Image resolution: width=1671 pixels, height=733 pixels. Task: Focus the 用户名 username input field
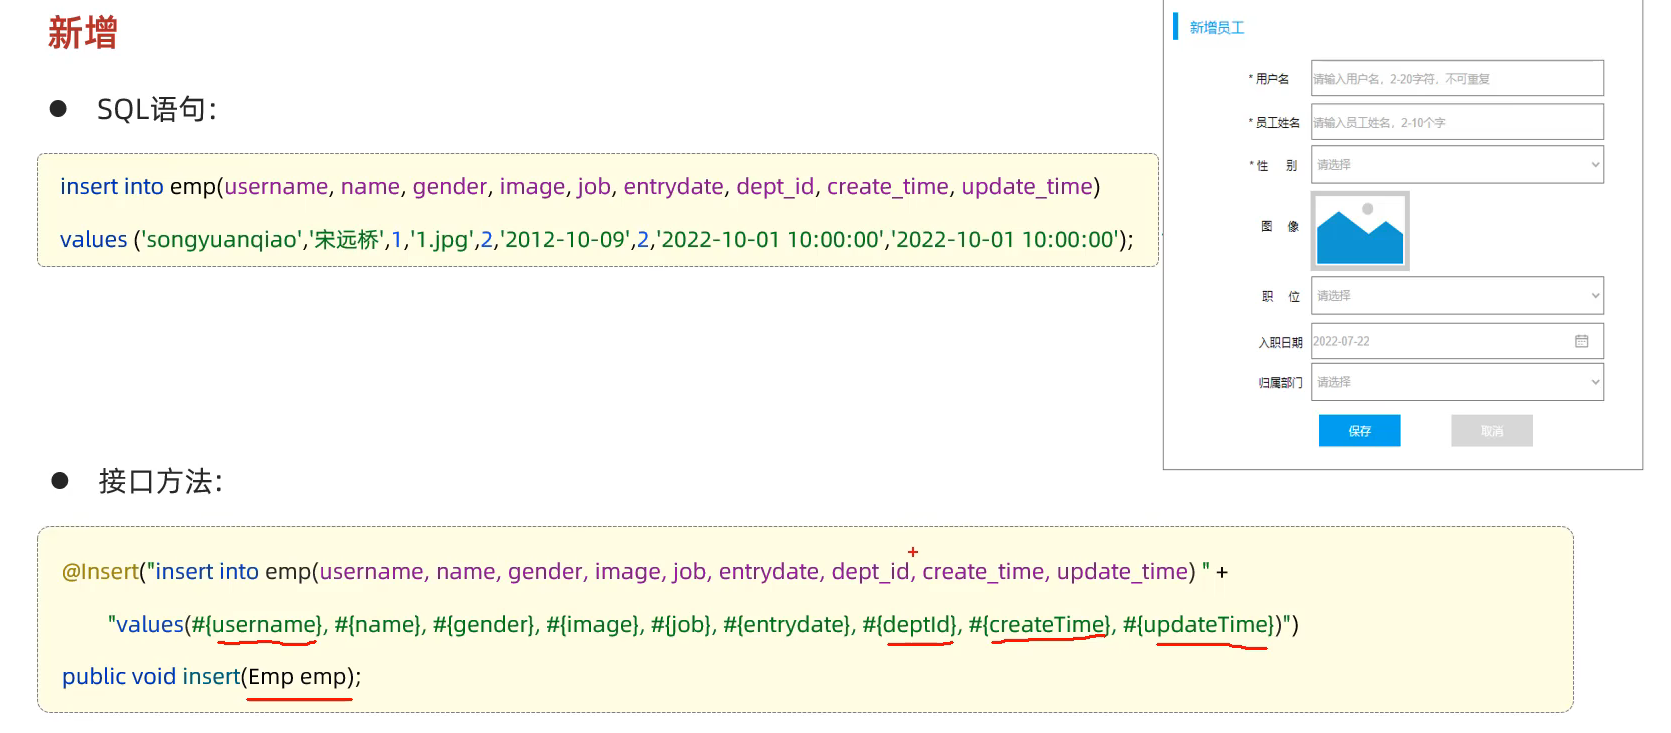pos(1456,79)
